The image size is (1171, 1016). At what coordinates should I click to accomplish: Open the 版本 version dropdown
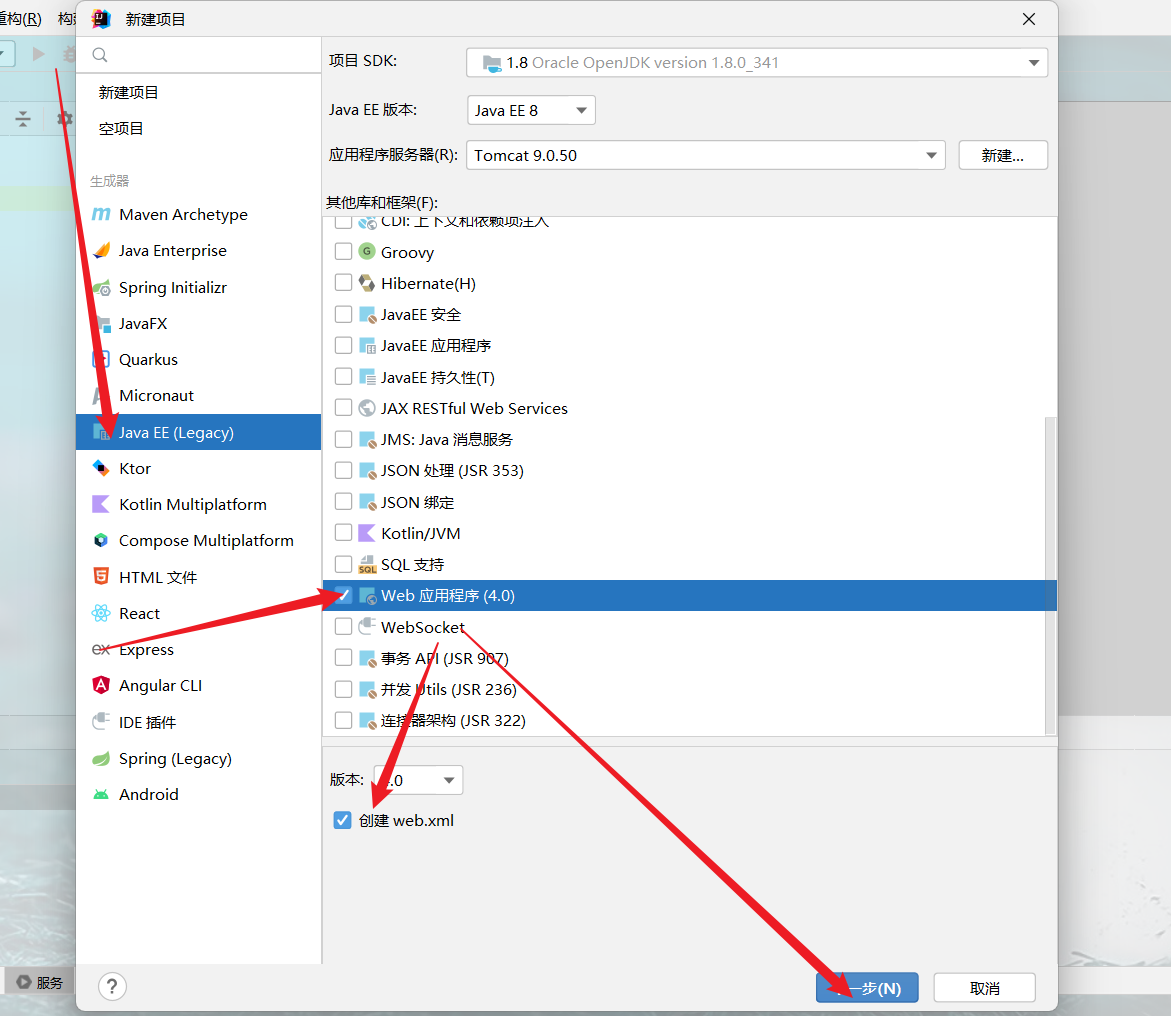[418, 780]
